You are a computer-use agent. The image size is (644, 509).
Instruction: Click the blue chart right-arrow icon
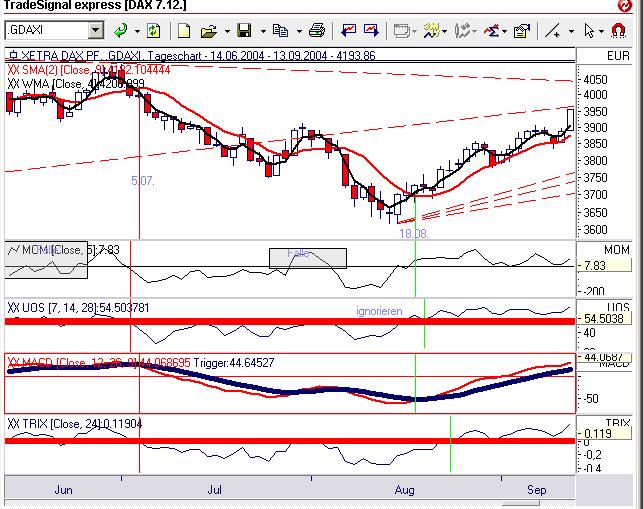[x=371, y=30]
